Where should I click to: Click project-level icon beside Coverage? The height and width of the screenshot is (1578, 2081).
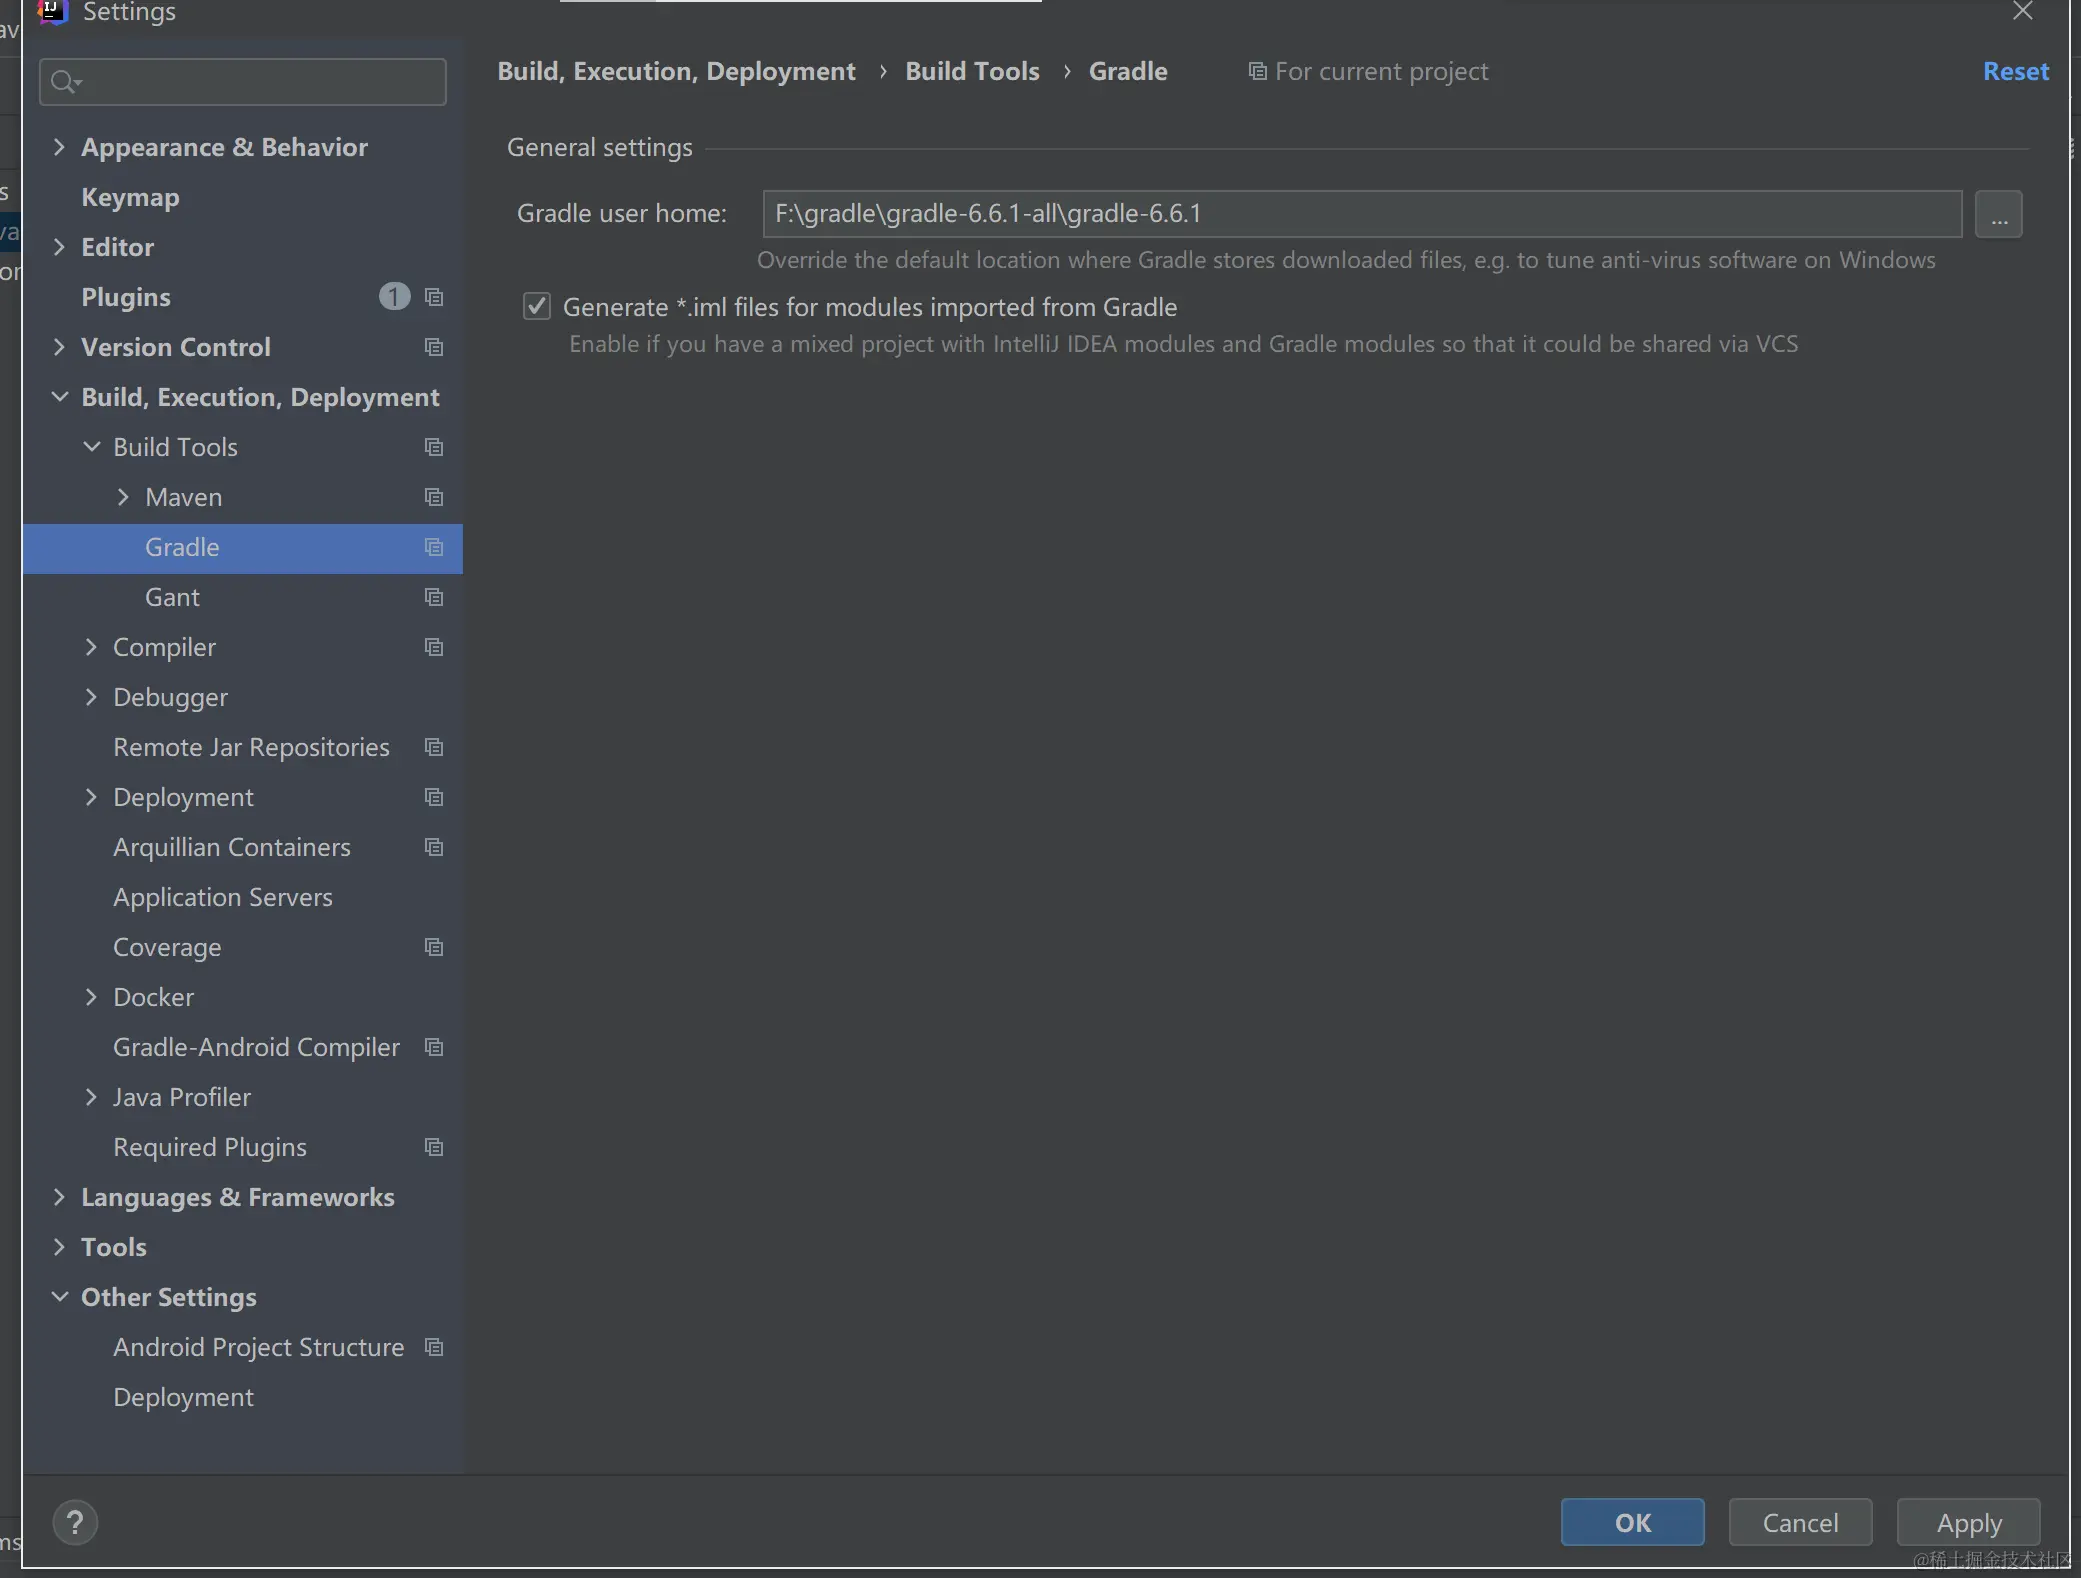click(x=434, y=947)
